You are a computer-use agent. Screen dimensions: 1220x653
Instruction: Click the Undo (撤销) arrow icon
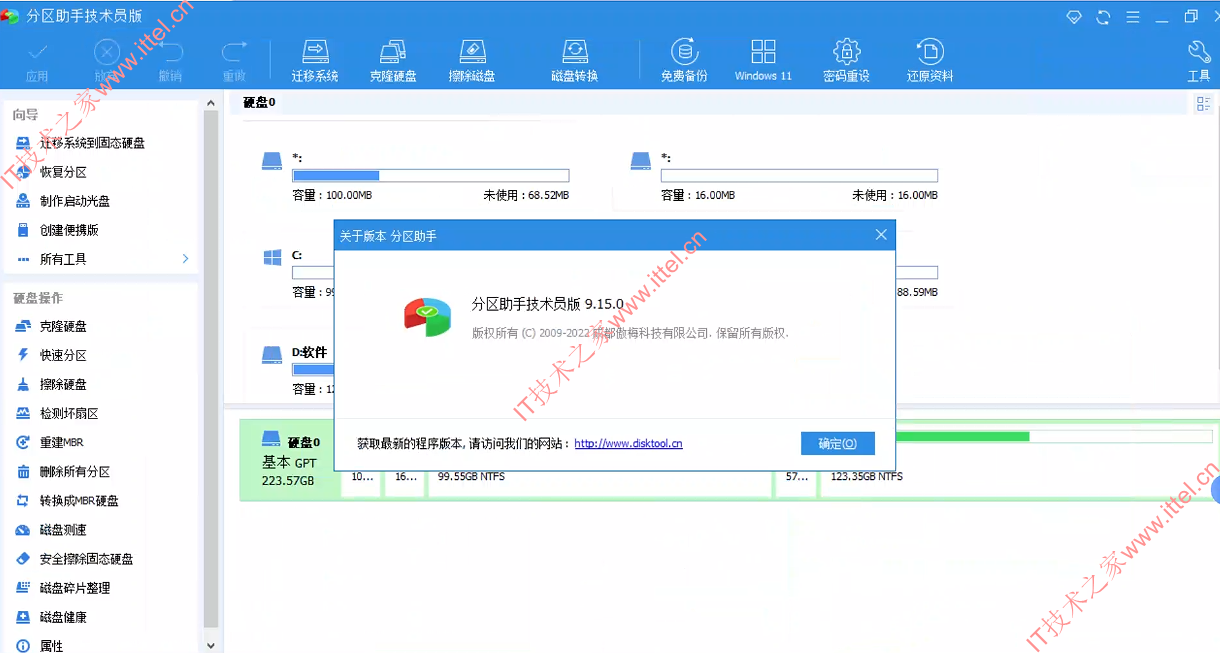tap(170, 60)
